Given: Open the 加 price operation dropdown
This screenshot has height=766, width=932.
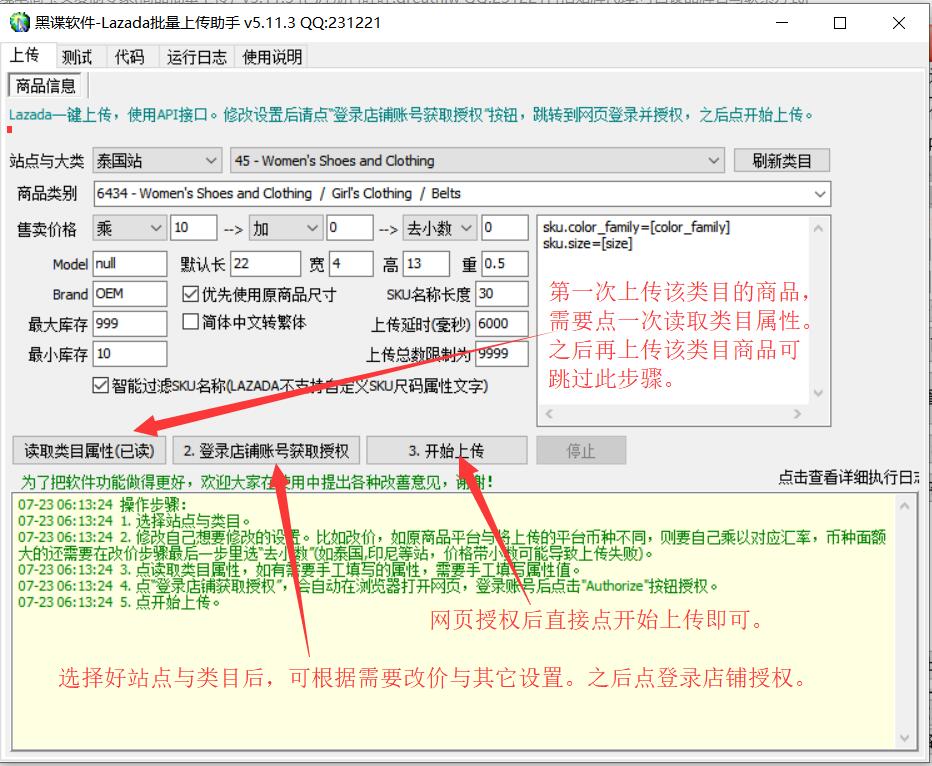Looking at the screenshot, I should pos(285,228).
